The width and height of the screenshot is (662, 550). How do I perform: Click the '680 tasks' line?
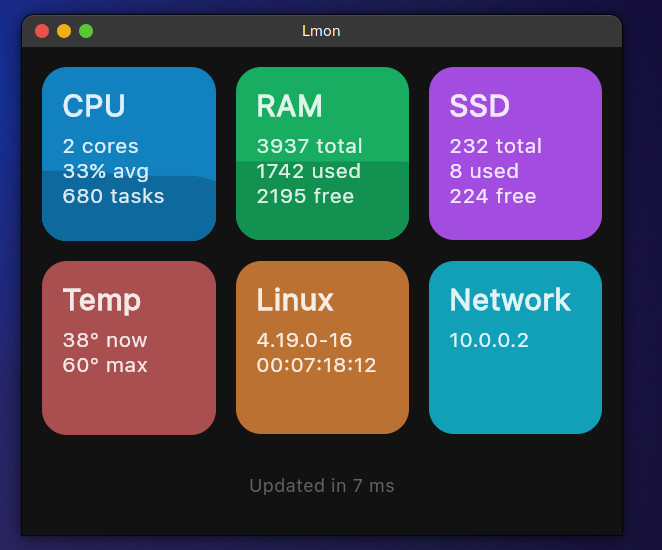point(113,196)
